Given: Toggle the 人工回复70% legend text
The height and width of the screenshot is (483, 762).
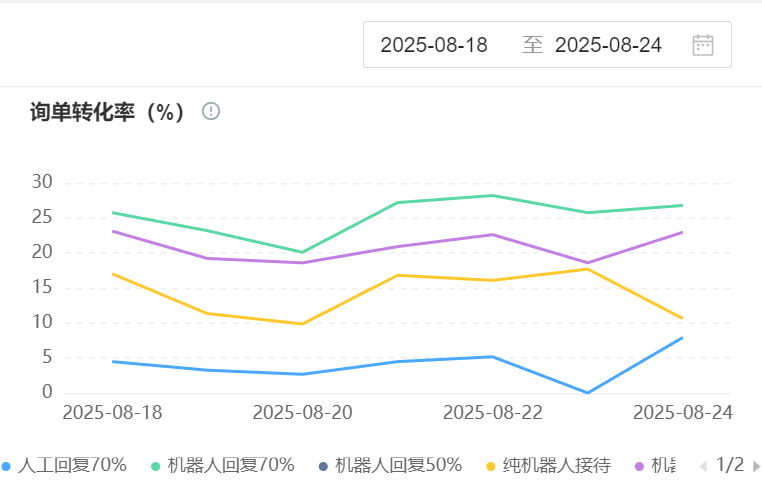Looking at the screenshot, I should point(72,465).
